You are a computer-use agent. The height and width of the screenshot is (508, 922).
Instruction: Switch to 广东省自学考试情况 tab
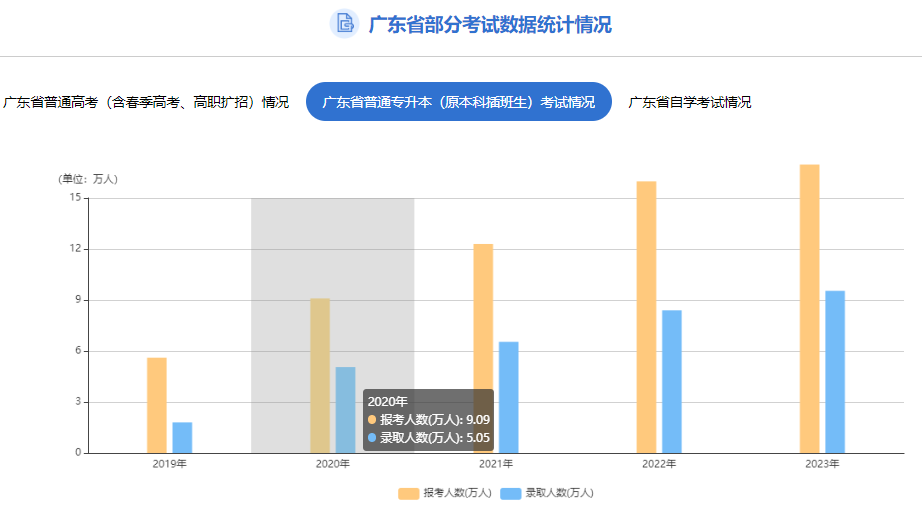(x=689, y=102)
